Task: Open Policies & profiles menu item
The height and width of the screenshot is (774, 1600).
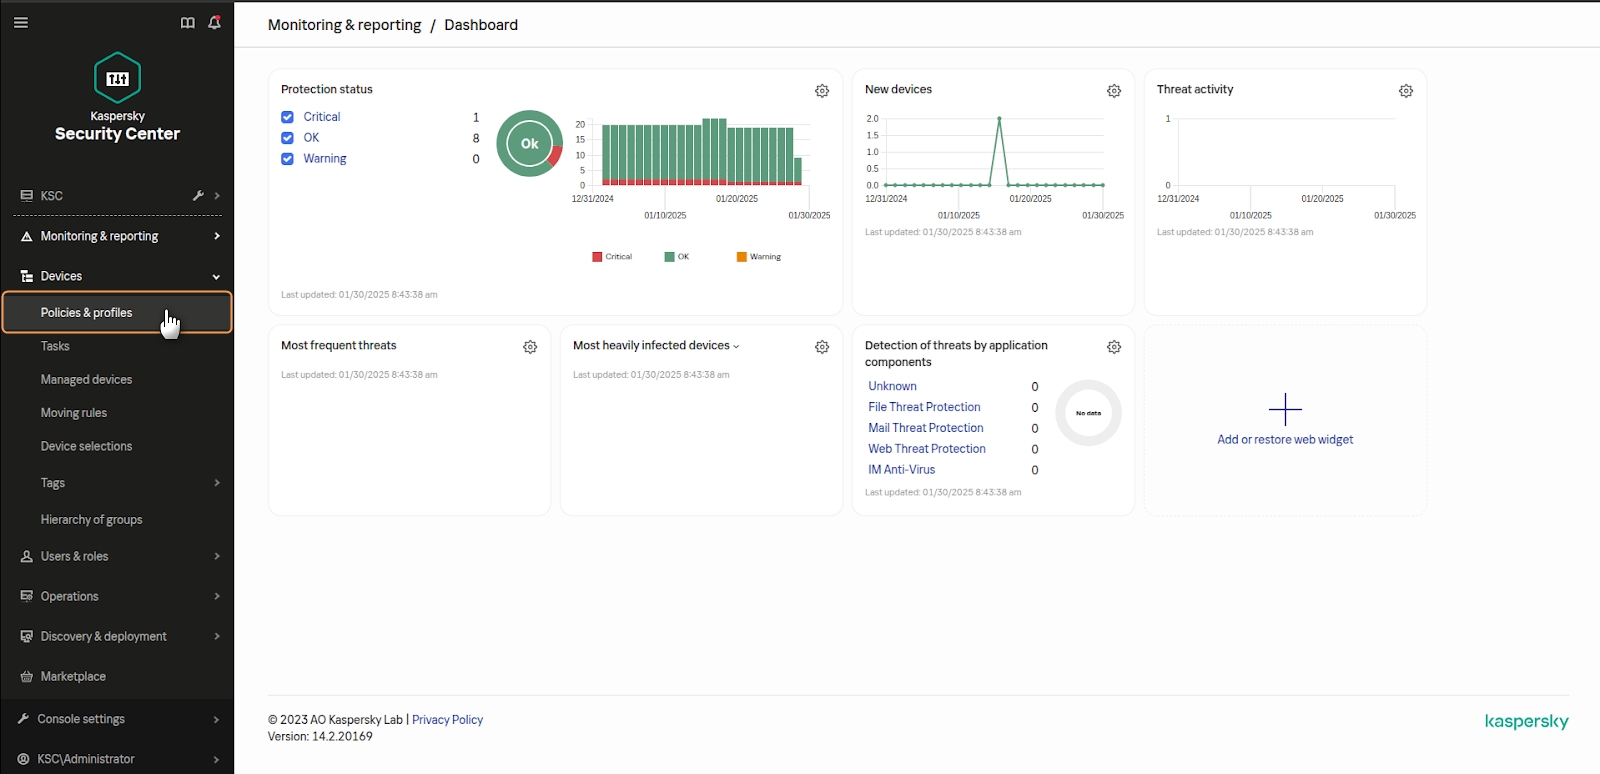Action: (x=86, y=313)
